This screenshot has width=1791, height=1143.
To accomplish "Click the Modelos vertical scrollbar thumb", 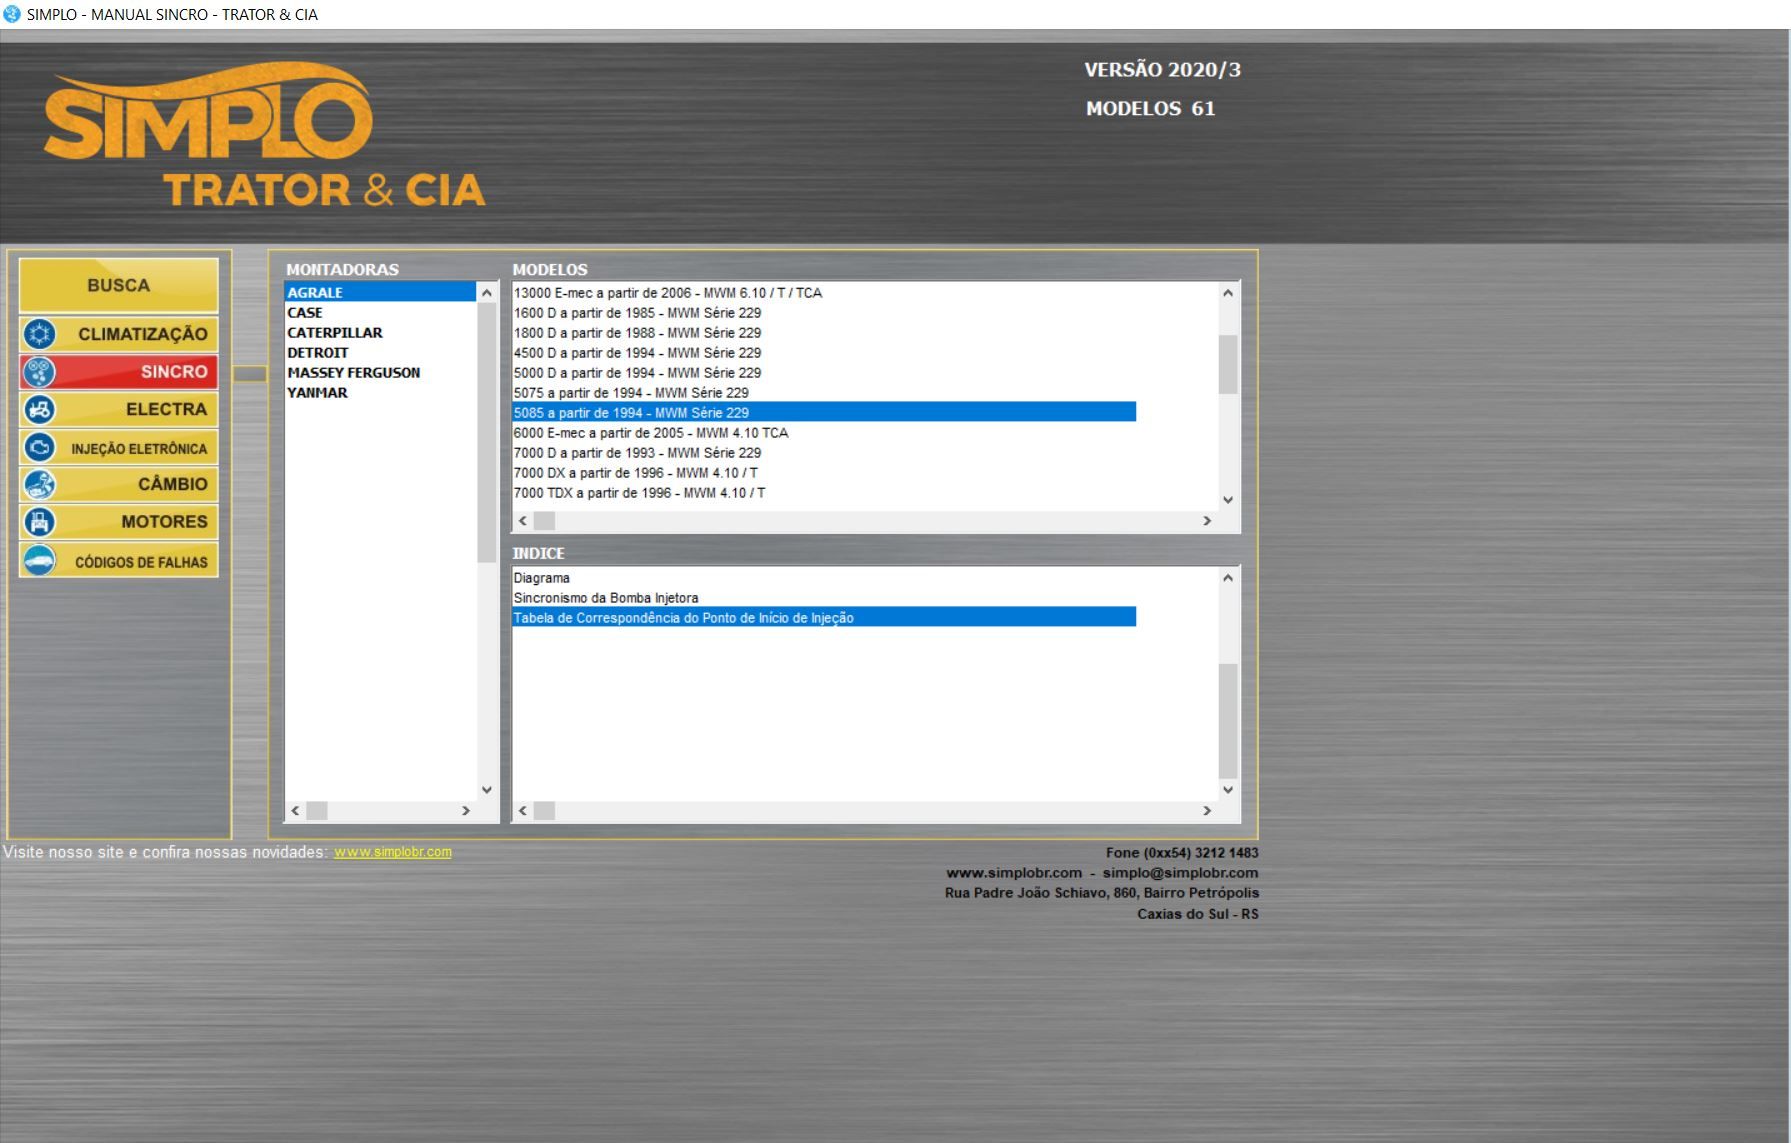I will [1228, 364].
